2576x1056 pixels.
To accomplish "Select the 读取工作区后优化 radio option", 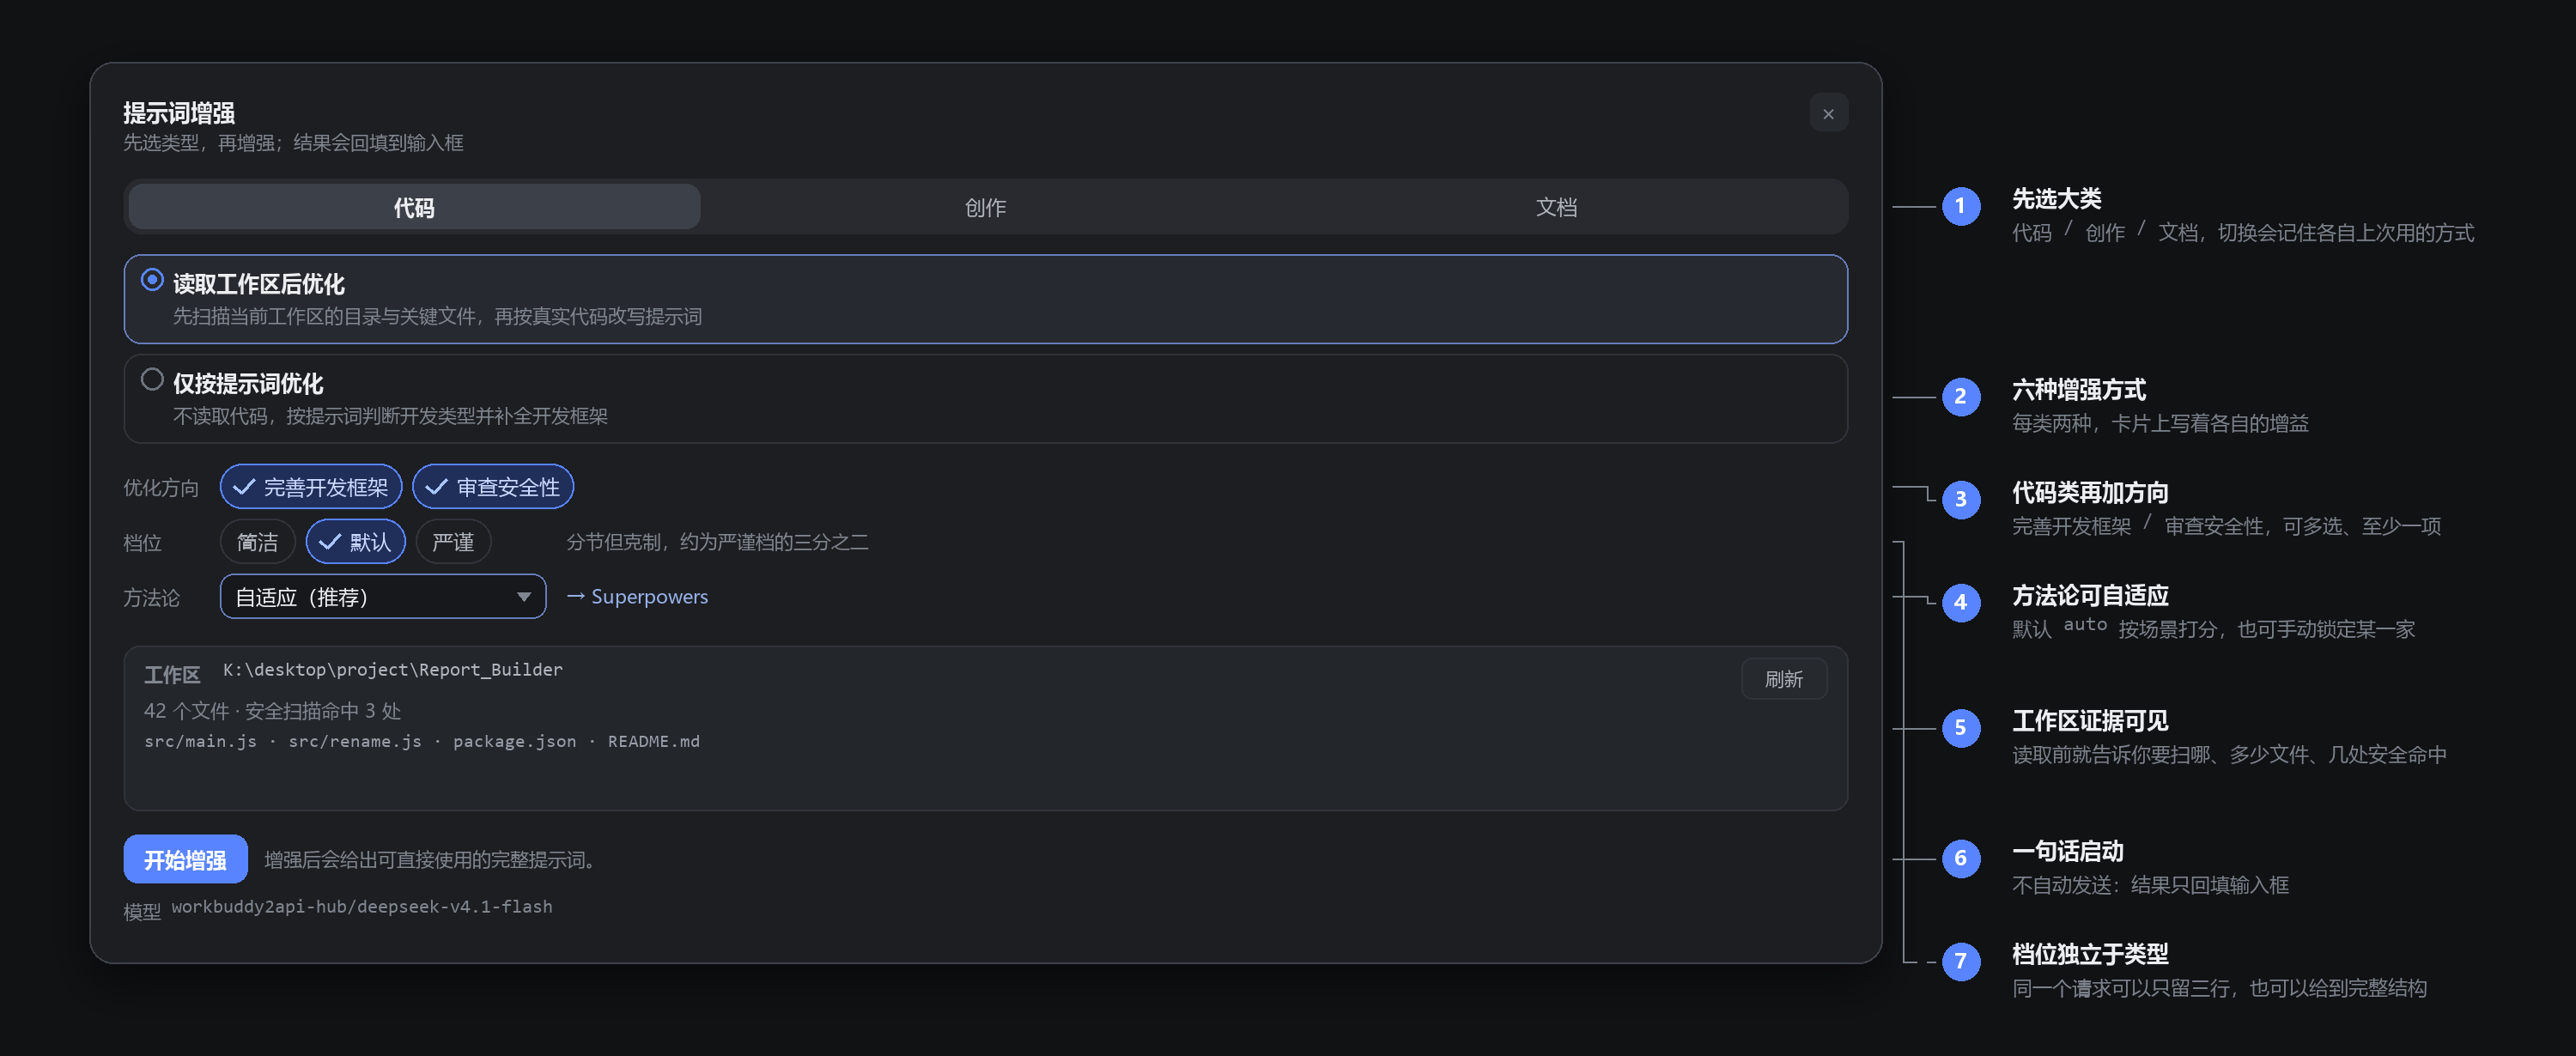I will click(985, 299).
